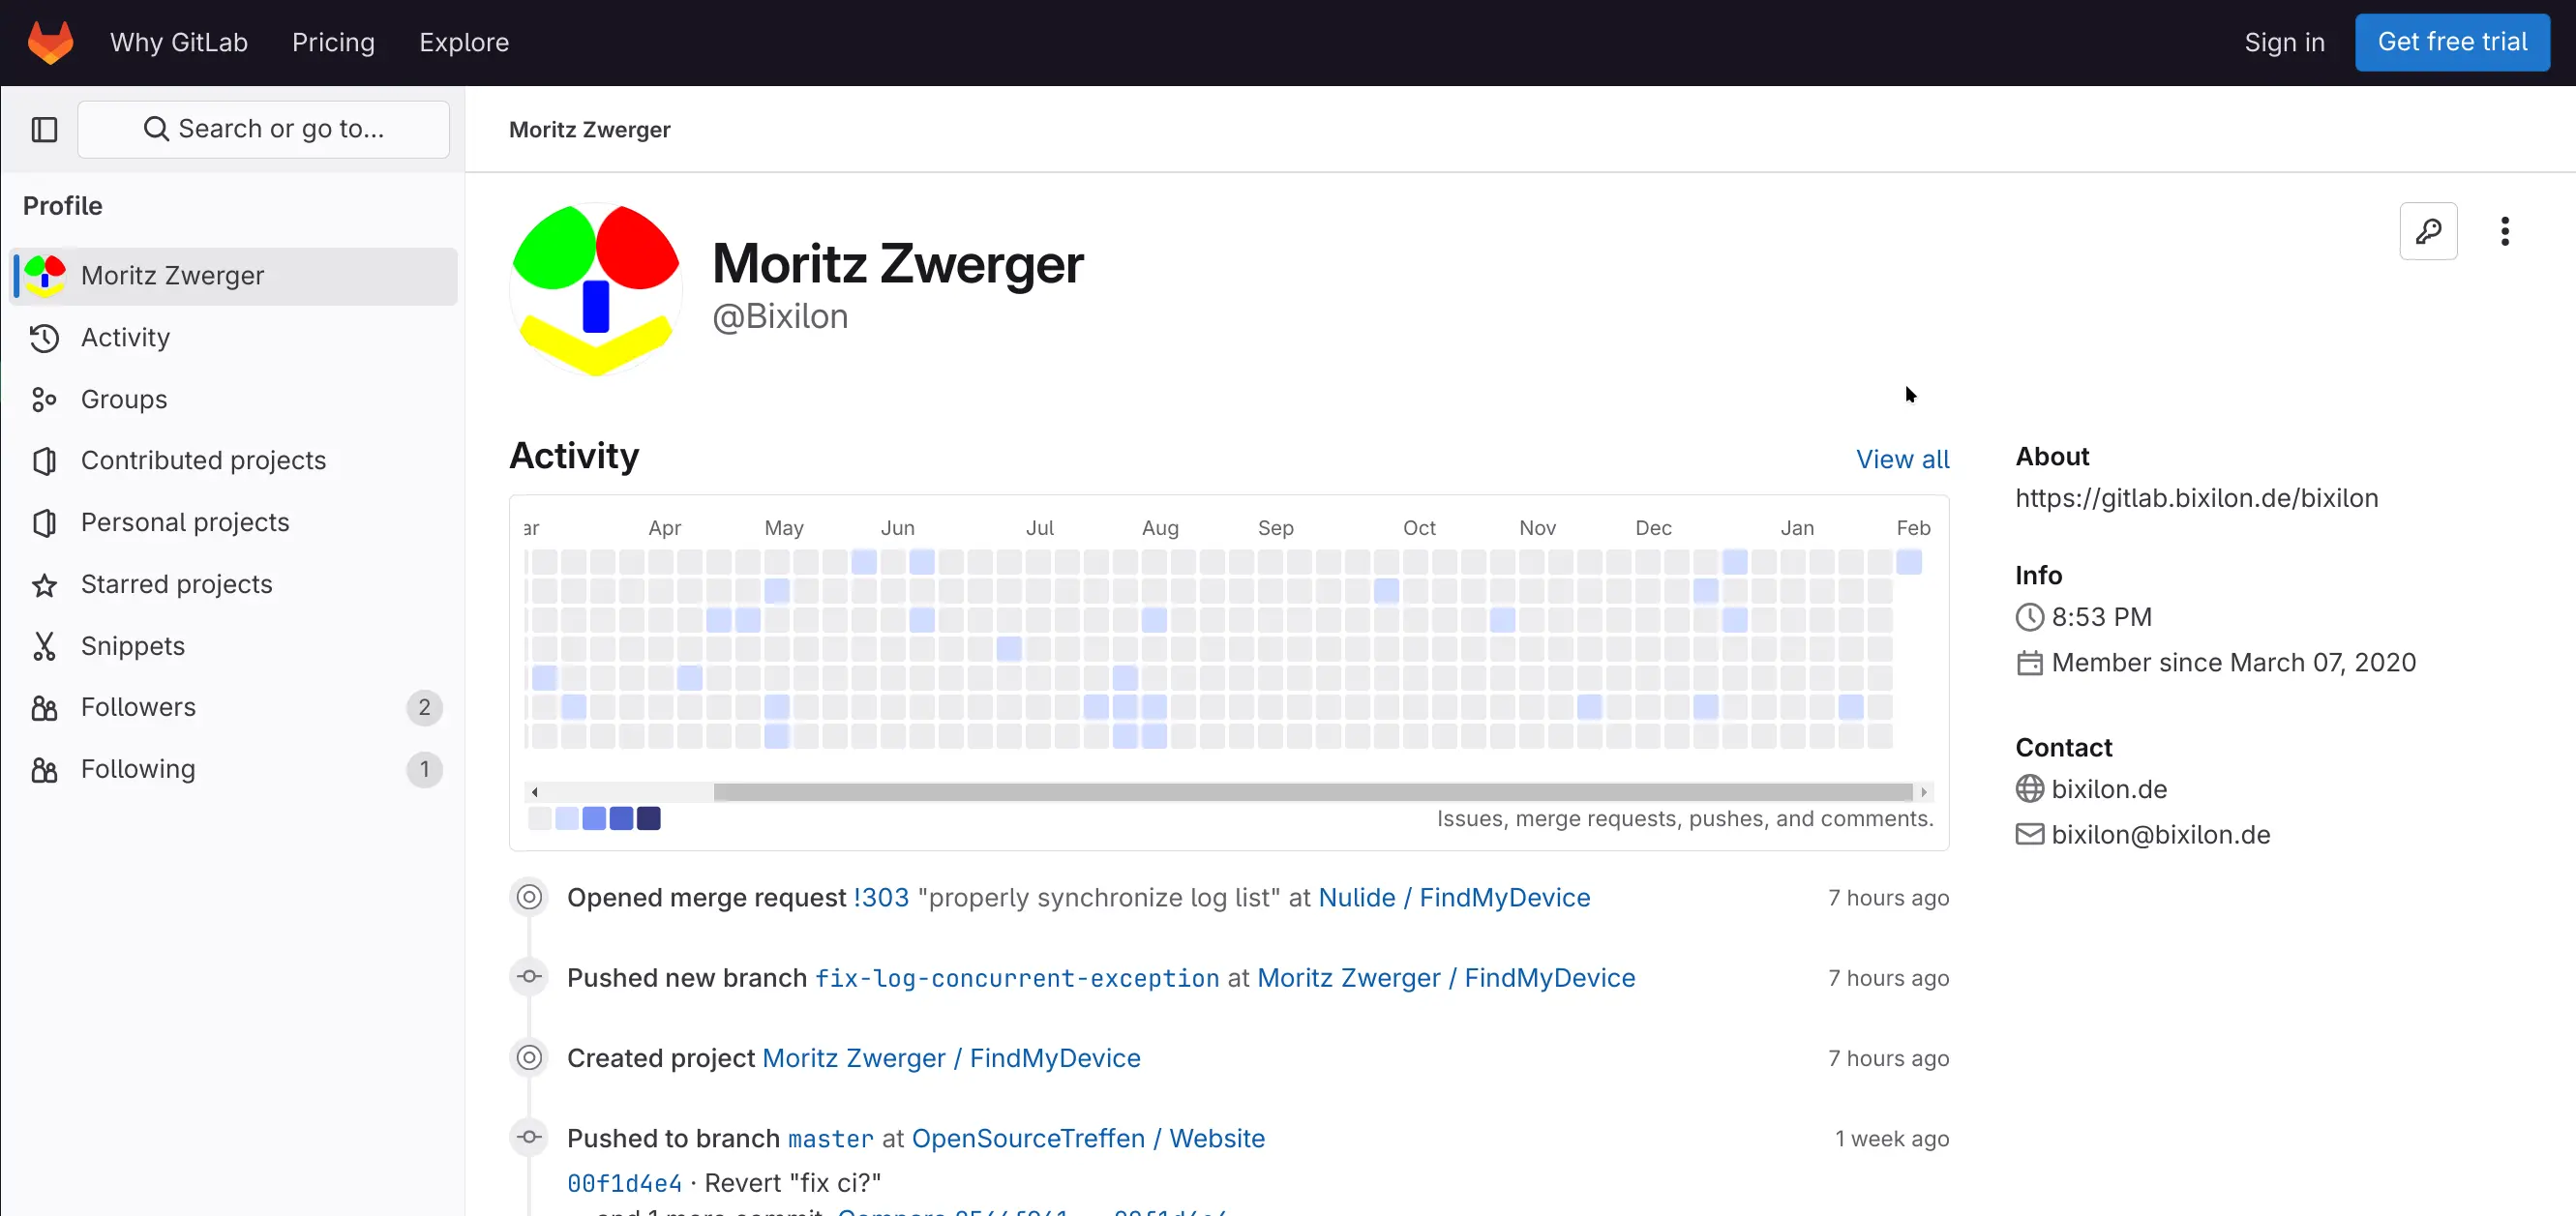Open Followers list with count 2
2576x1216 pixels.
click(233, 708)
